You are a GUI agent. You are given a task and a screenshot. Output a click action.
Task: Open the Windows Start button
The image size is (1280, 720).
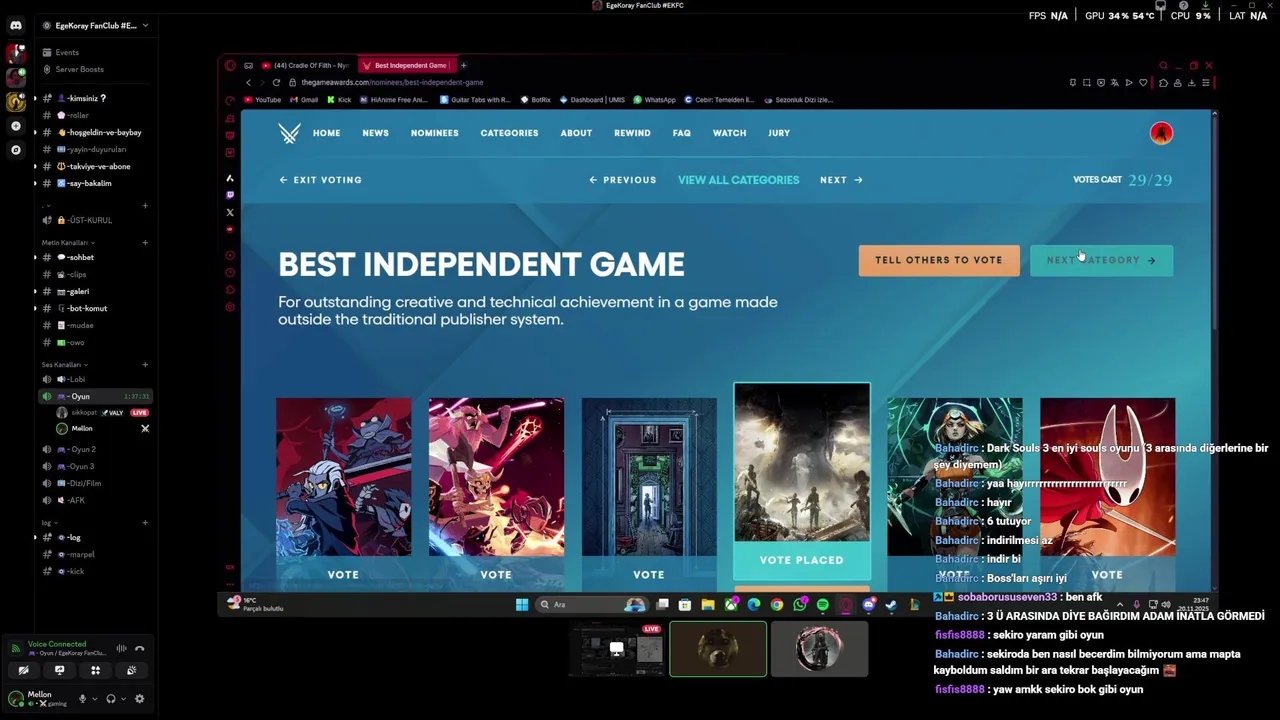[x=521, y=604]
